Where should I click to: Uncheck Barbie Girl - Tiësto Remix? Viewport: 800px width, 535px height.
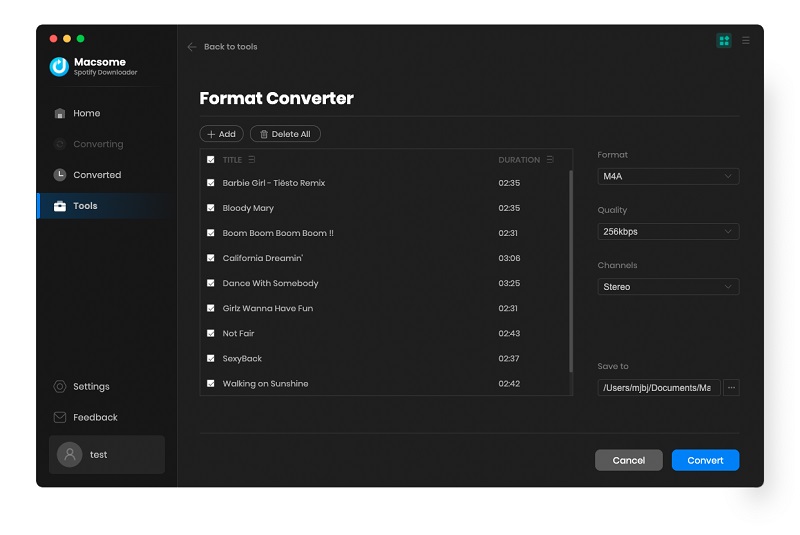coord(211,183)
